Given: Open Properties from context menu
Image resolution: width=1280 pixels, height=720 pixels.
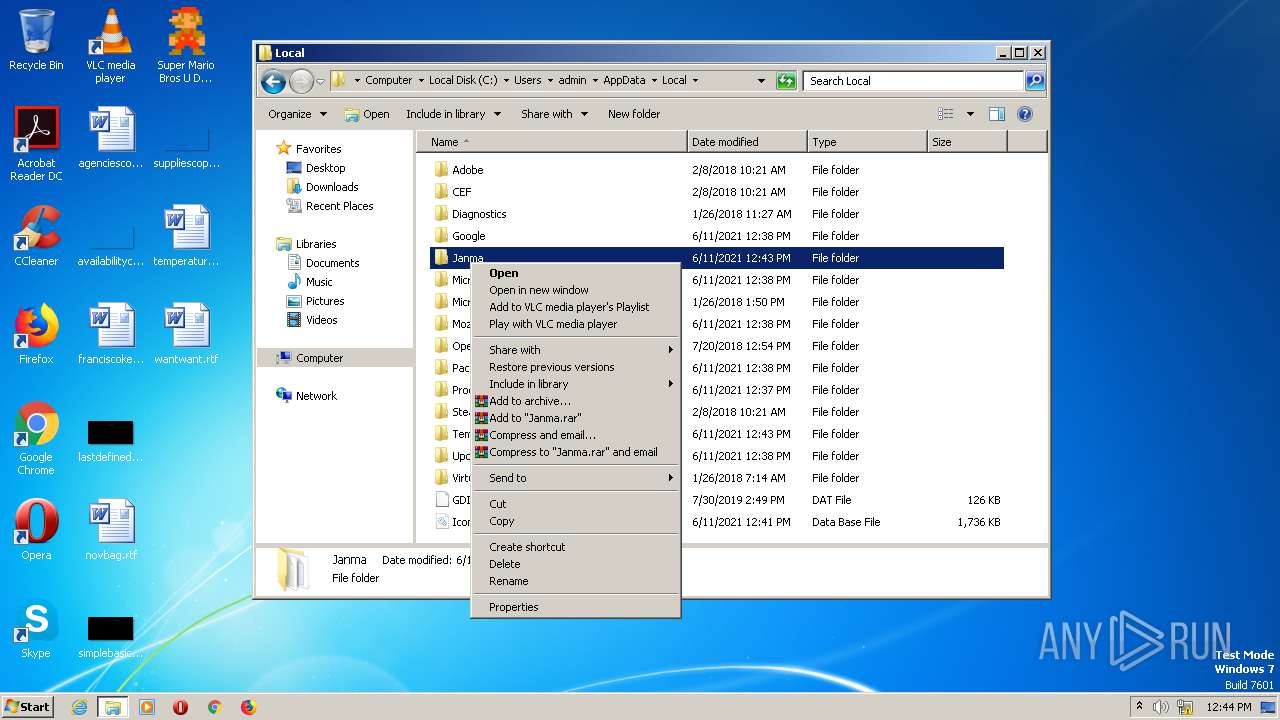Looking at the screenshot, I should tap(576, 607).
